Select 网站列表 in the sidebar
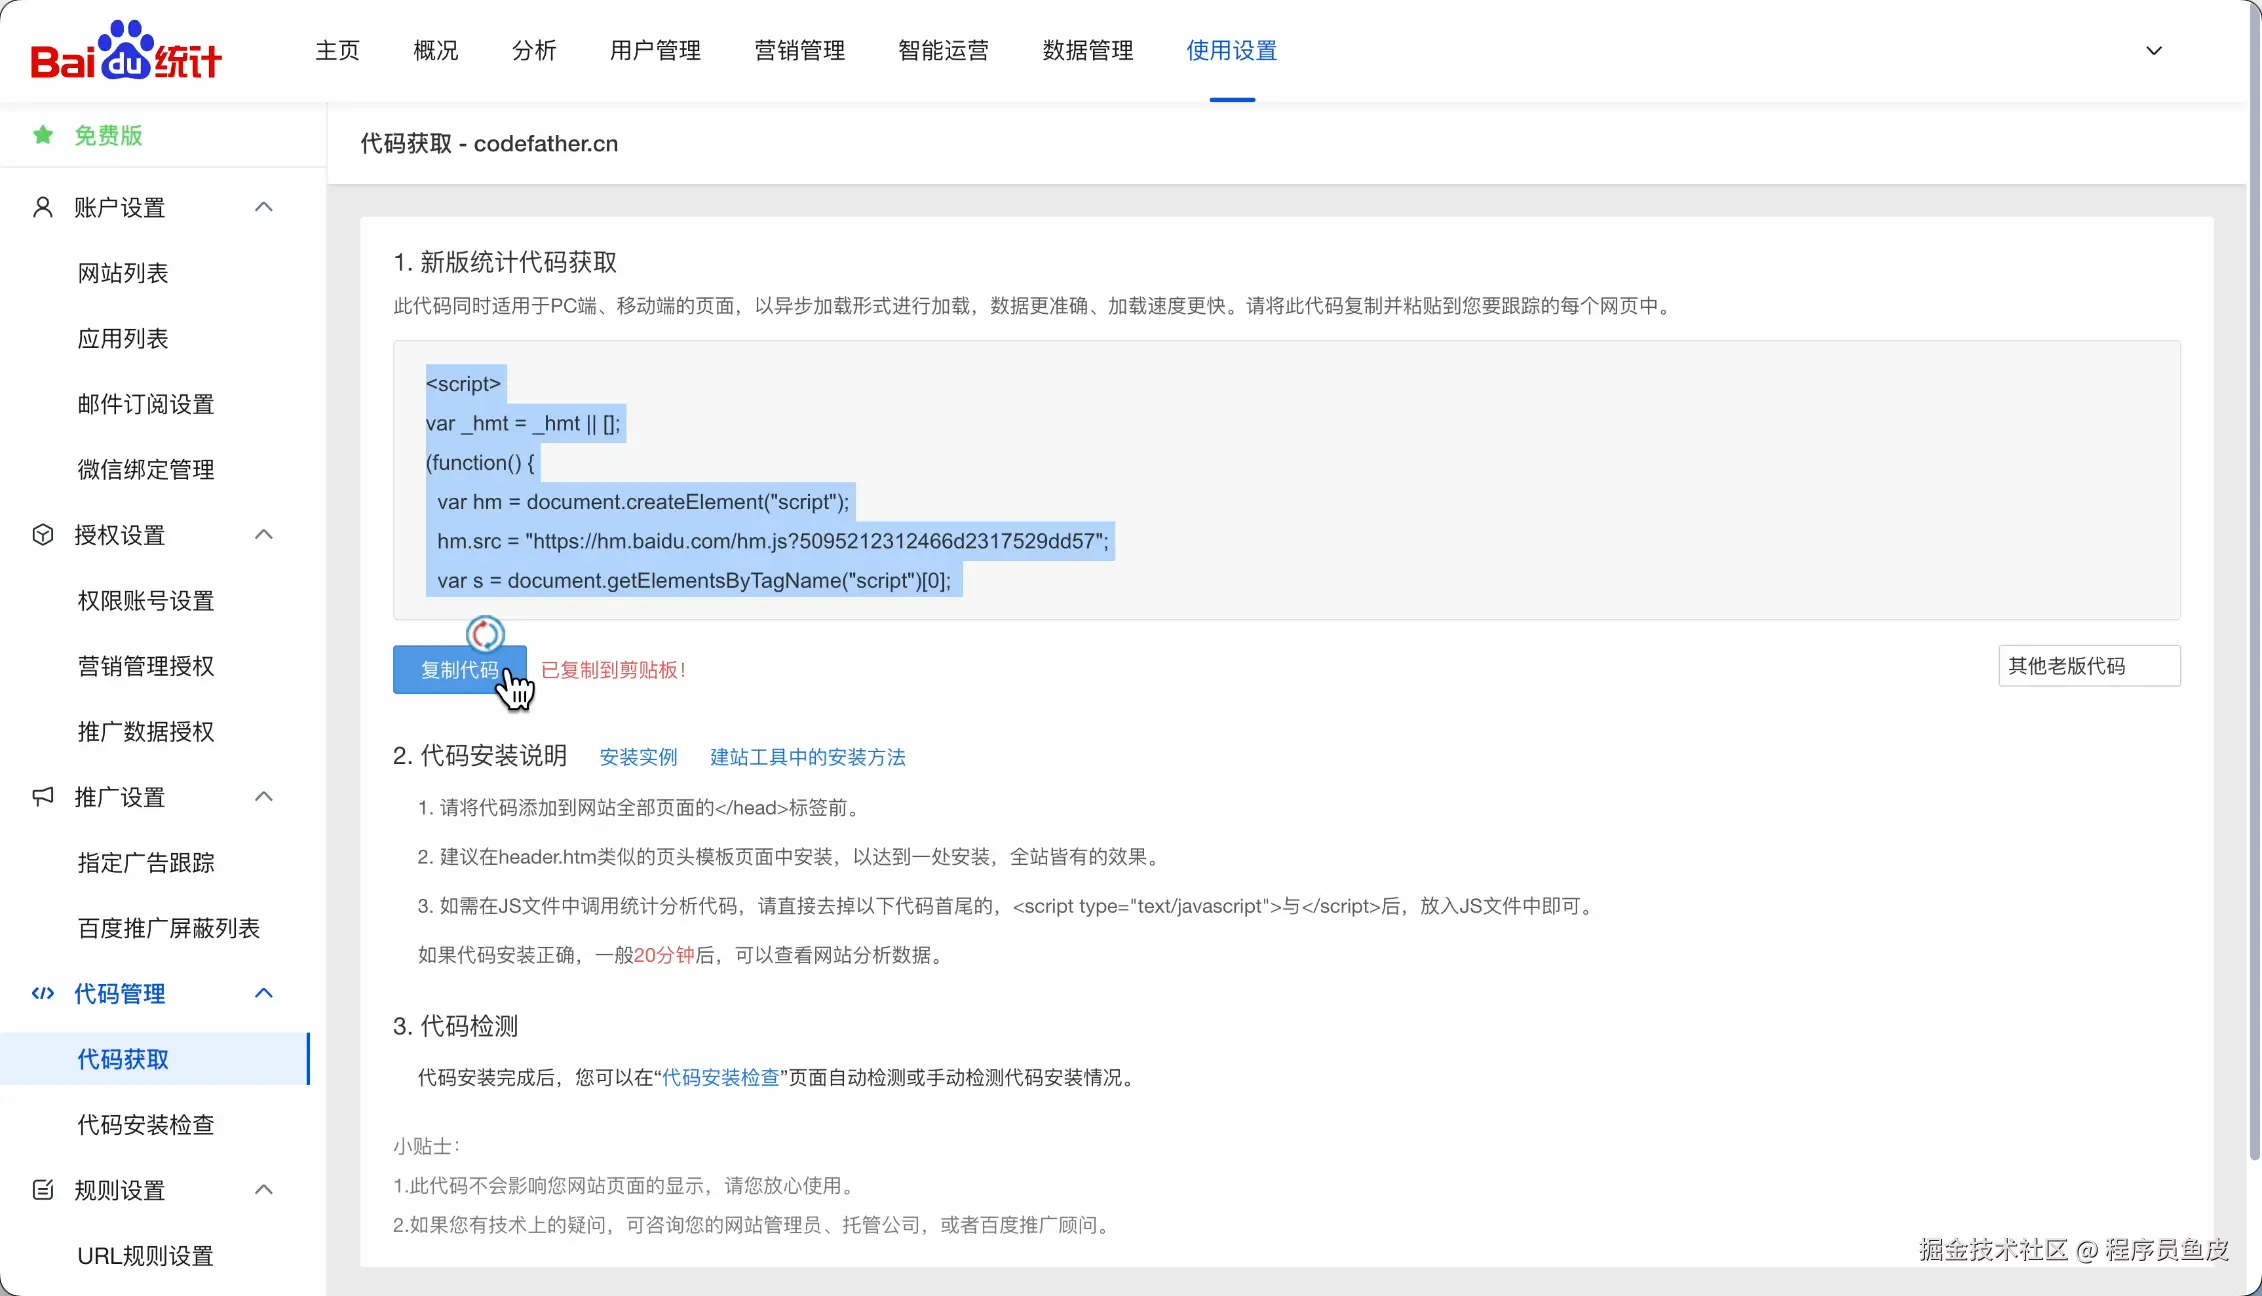The height and width of the screenshot is (1296, 2262). point(123,273)
